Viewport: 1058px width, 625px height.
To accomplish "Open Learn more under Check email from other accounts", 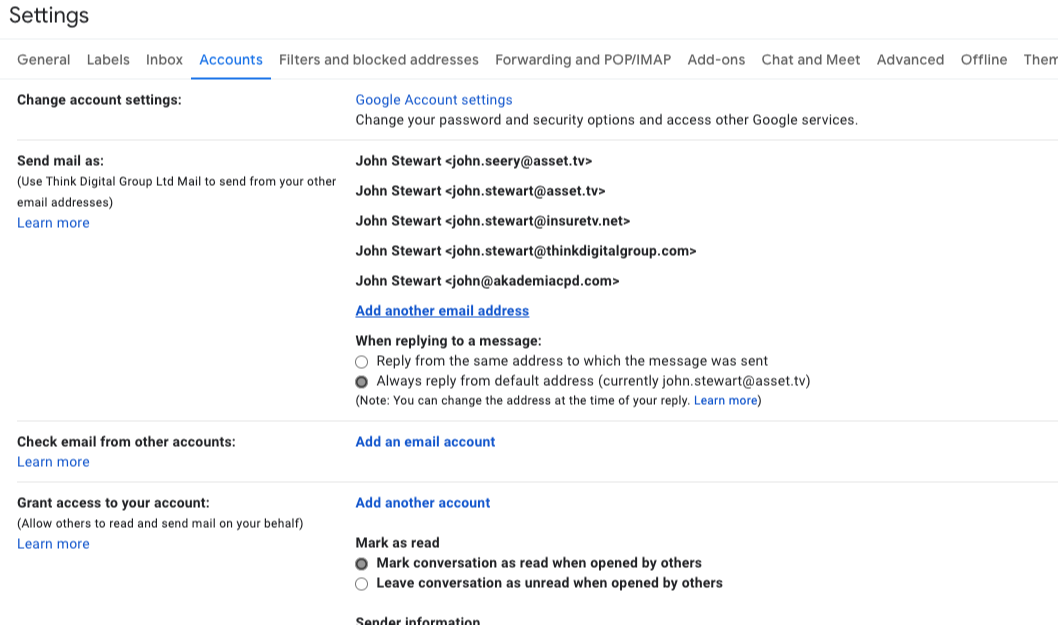I will tap(53, 462).
